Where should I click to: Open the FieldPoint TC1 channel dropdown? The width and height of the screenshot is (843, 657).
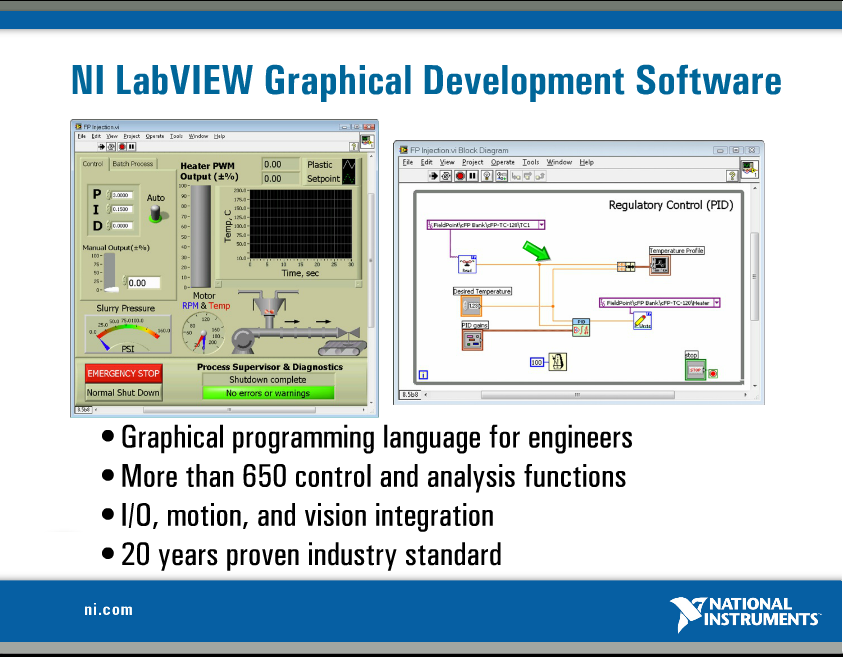[x=542, y=225]
